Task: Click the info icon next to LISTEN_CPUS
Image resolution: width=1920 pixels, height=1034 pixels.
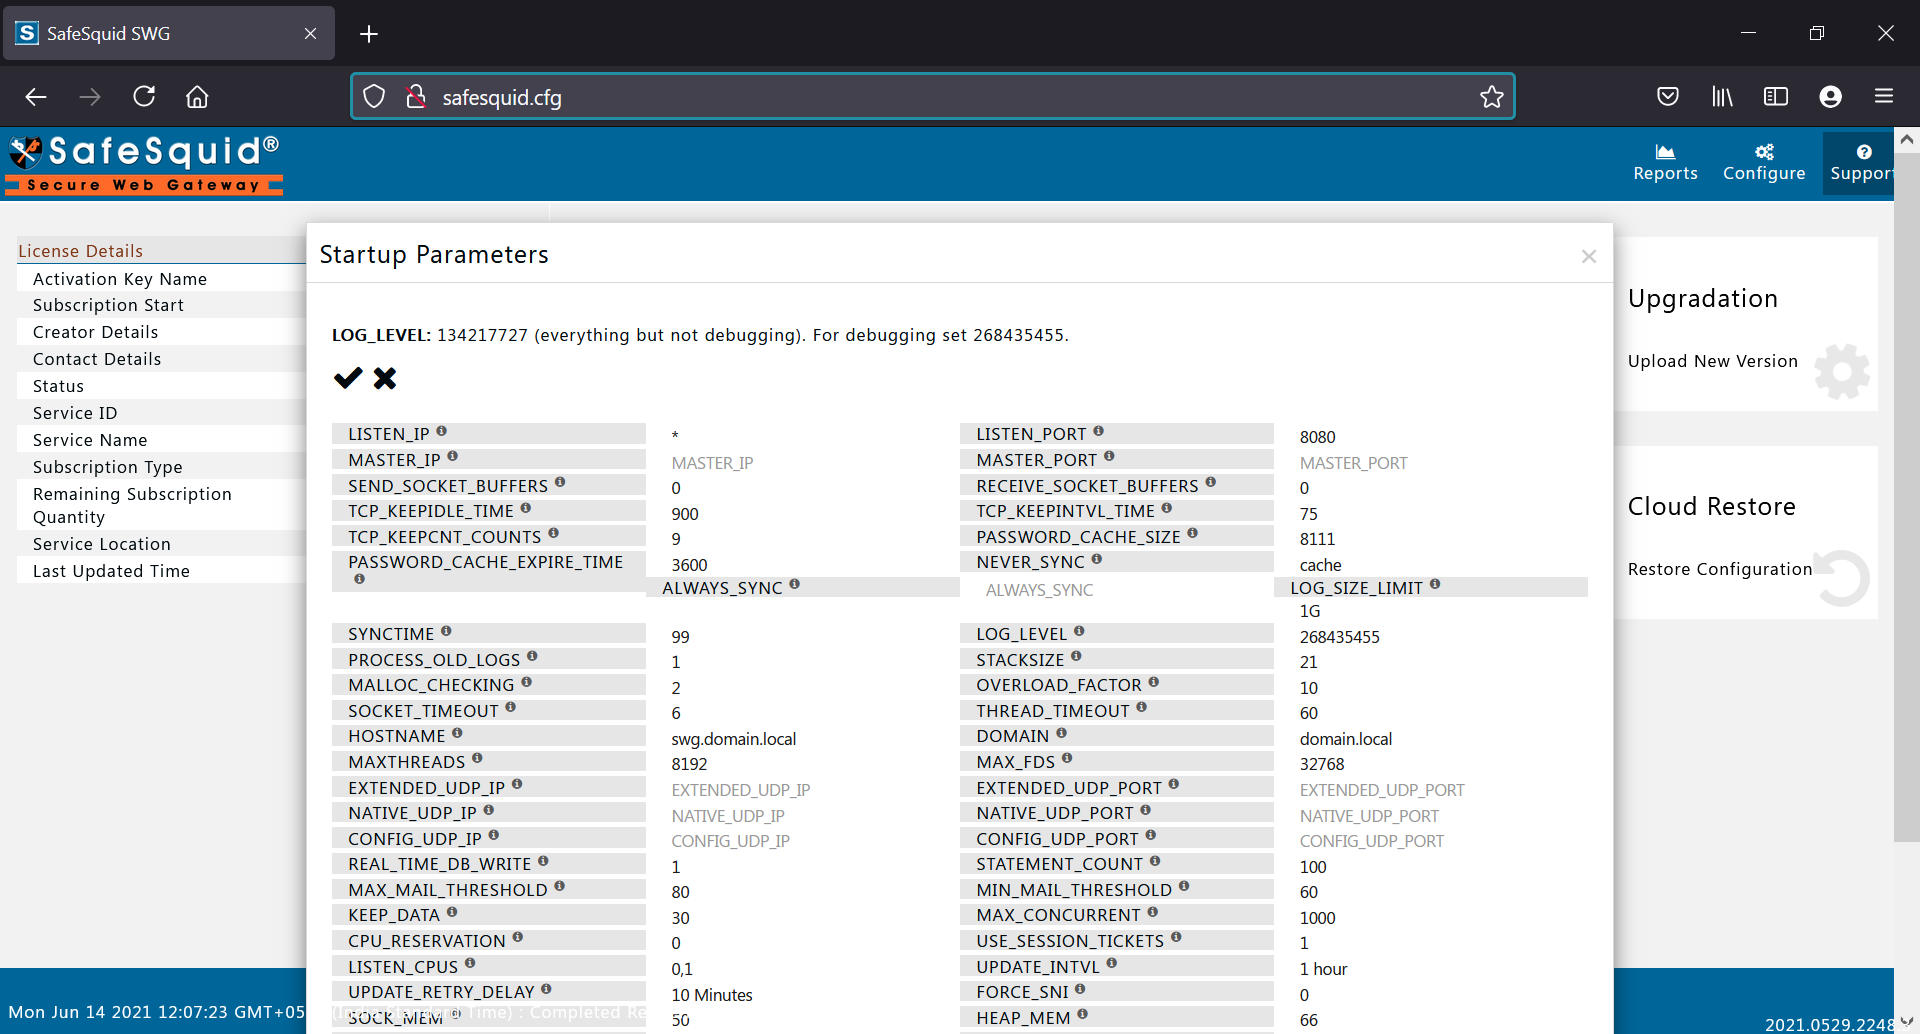Action: (470, 963)
